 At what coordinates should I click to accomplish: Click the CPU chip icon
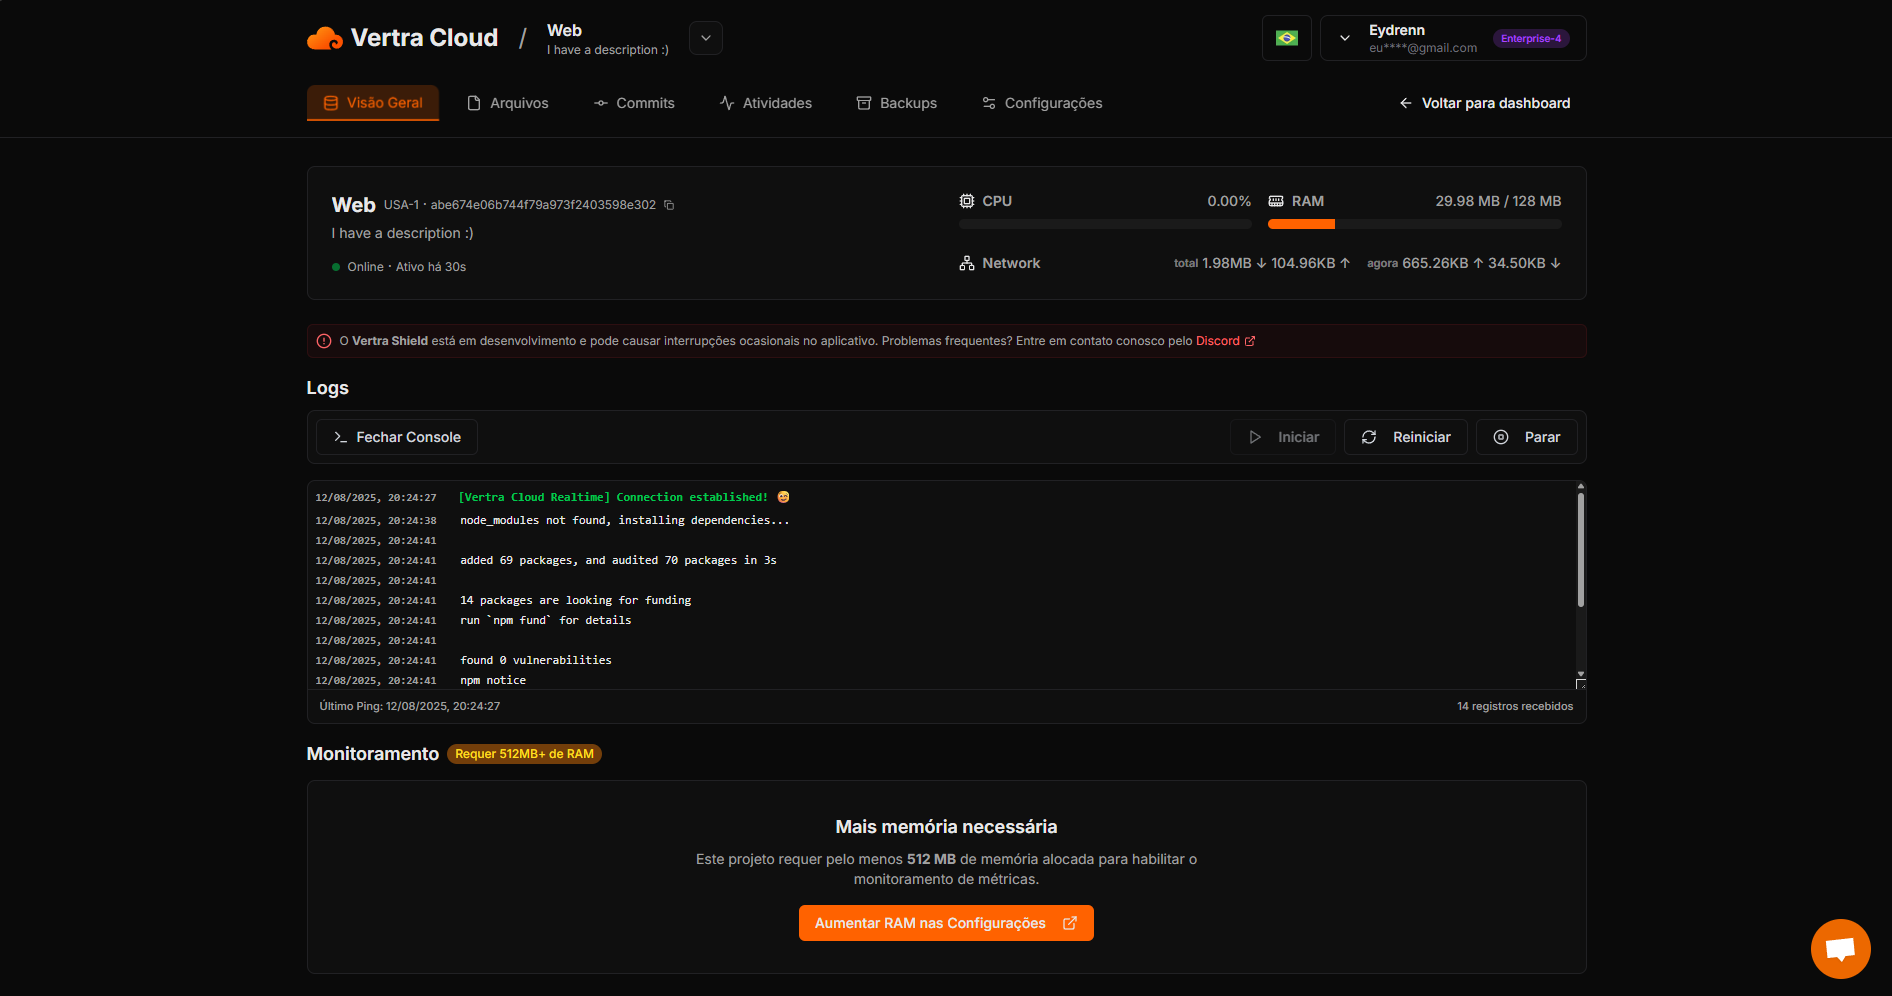967,201
